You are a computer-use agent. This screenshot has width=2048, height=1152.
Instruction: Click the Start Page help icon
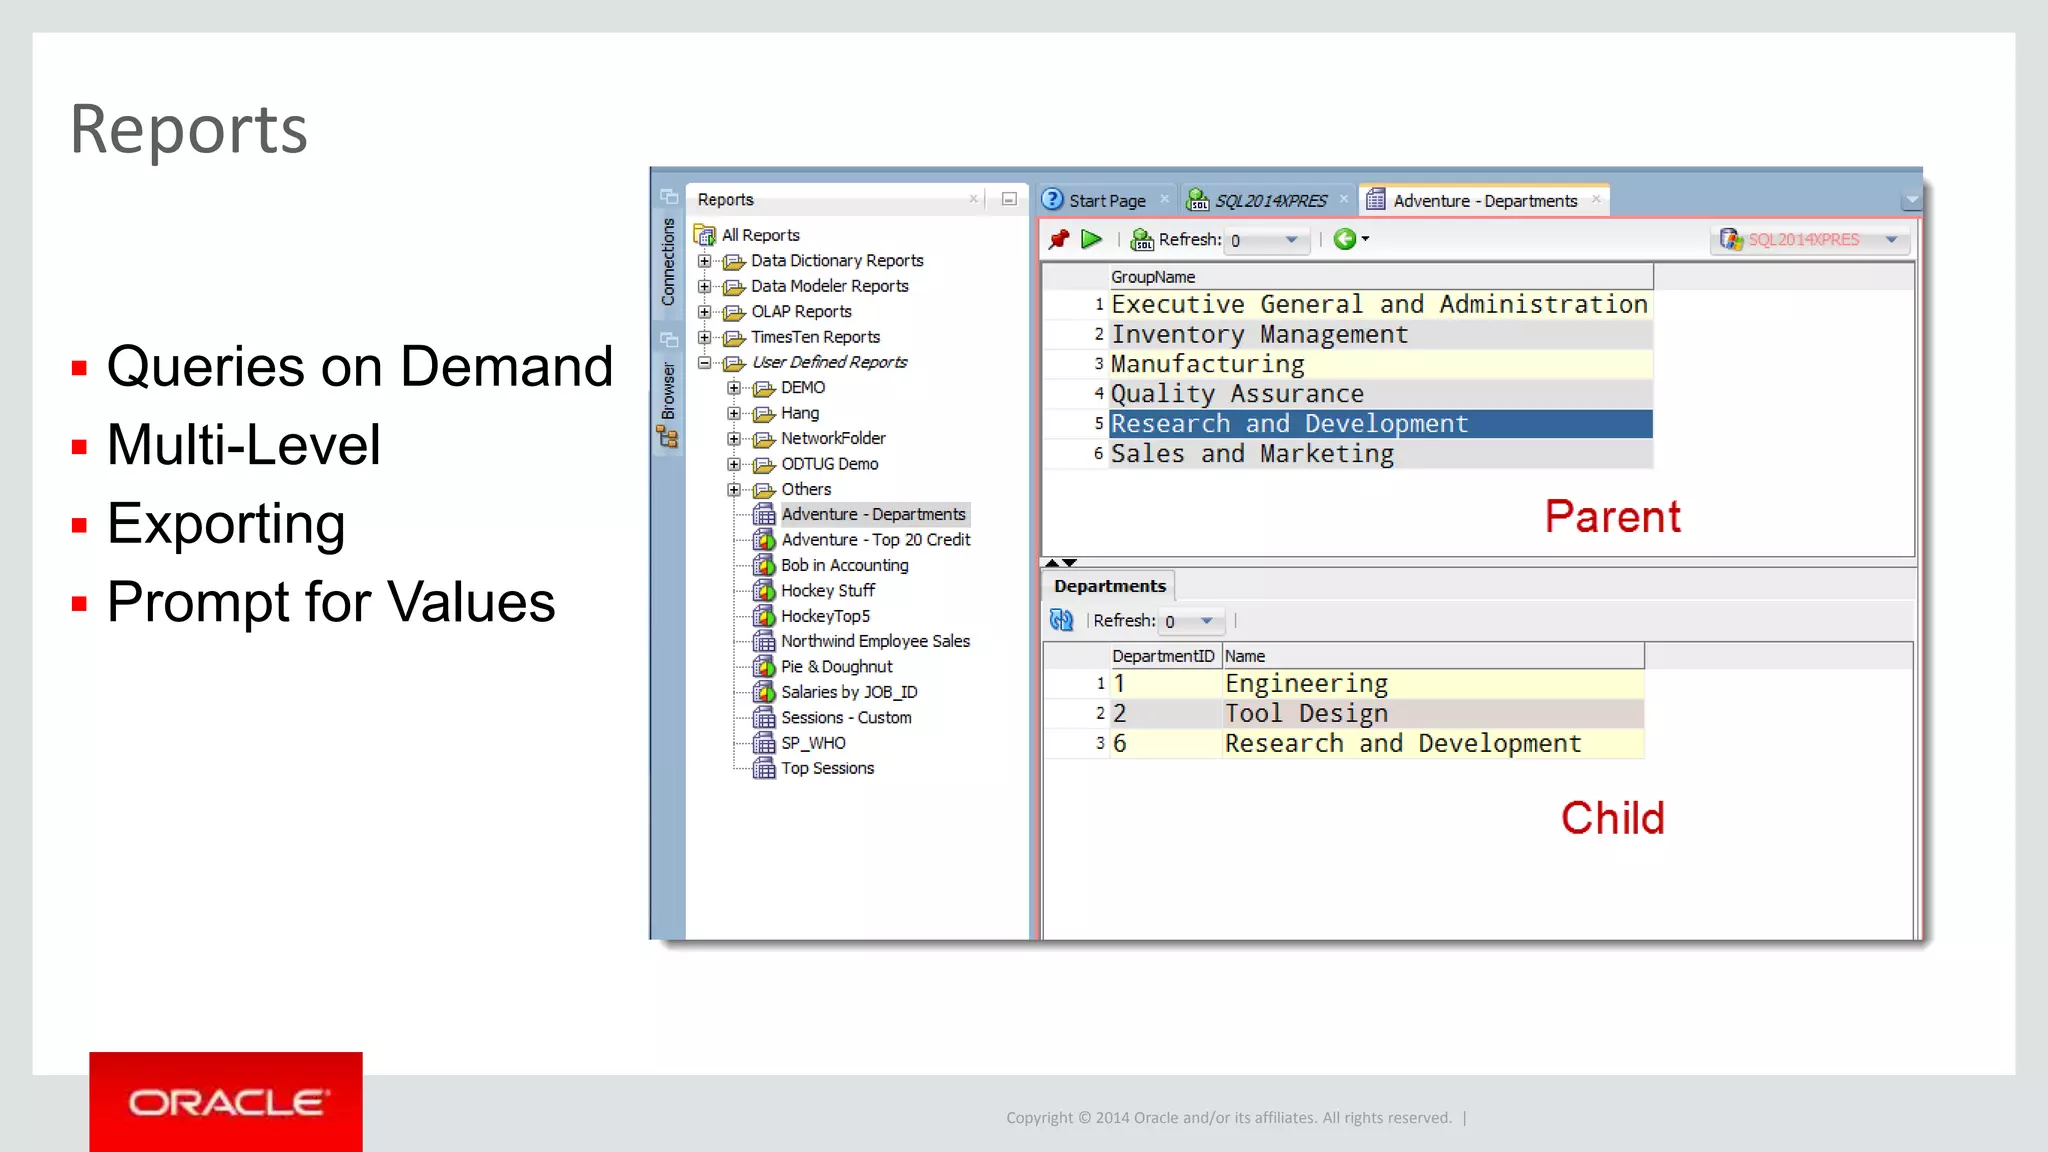pos(1052,199)
